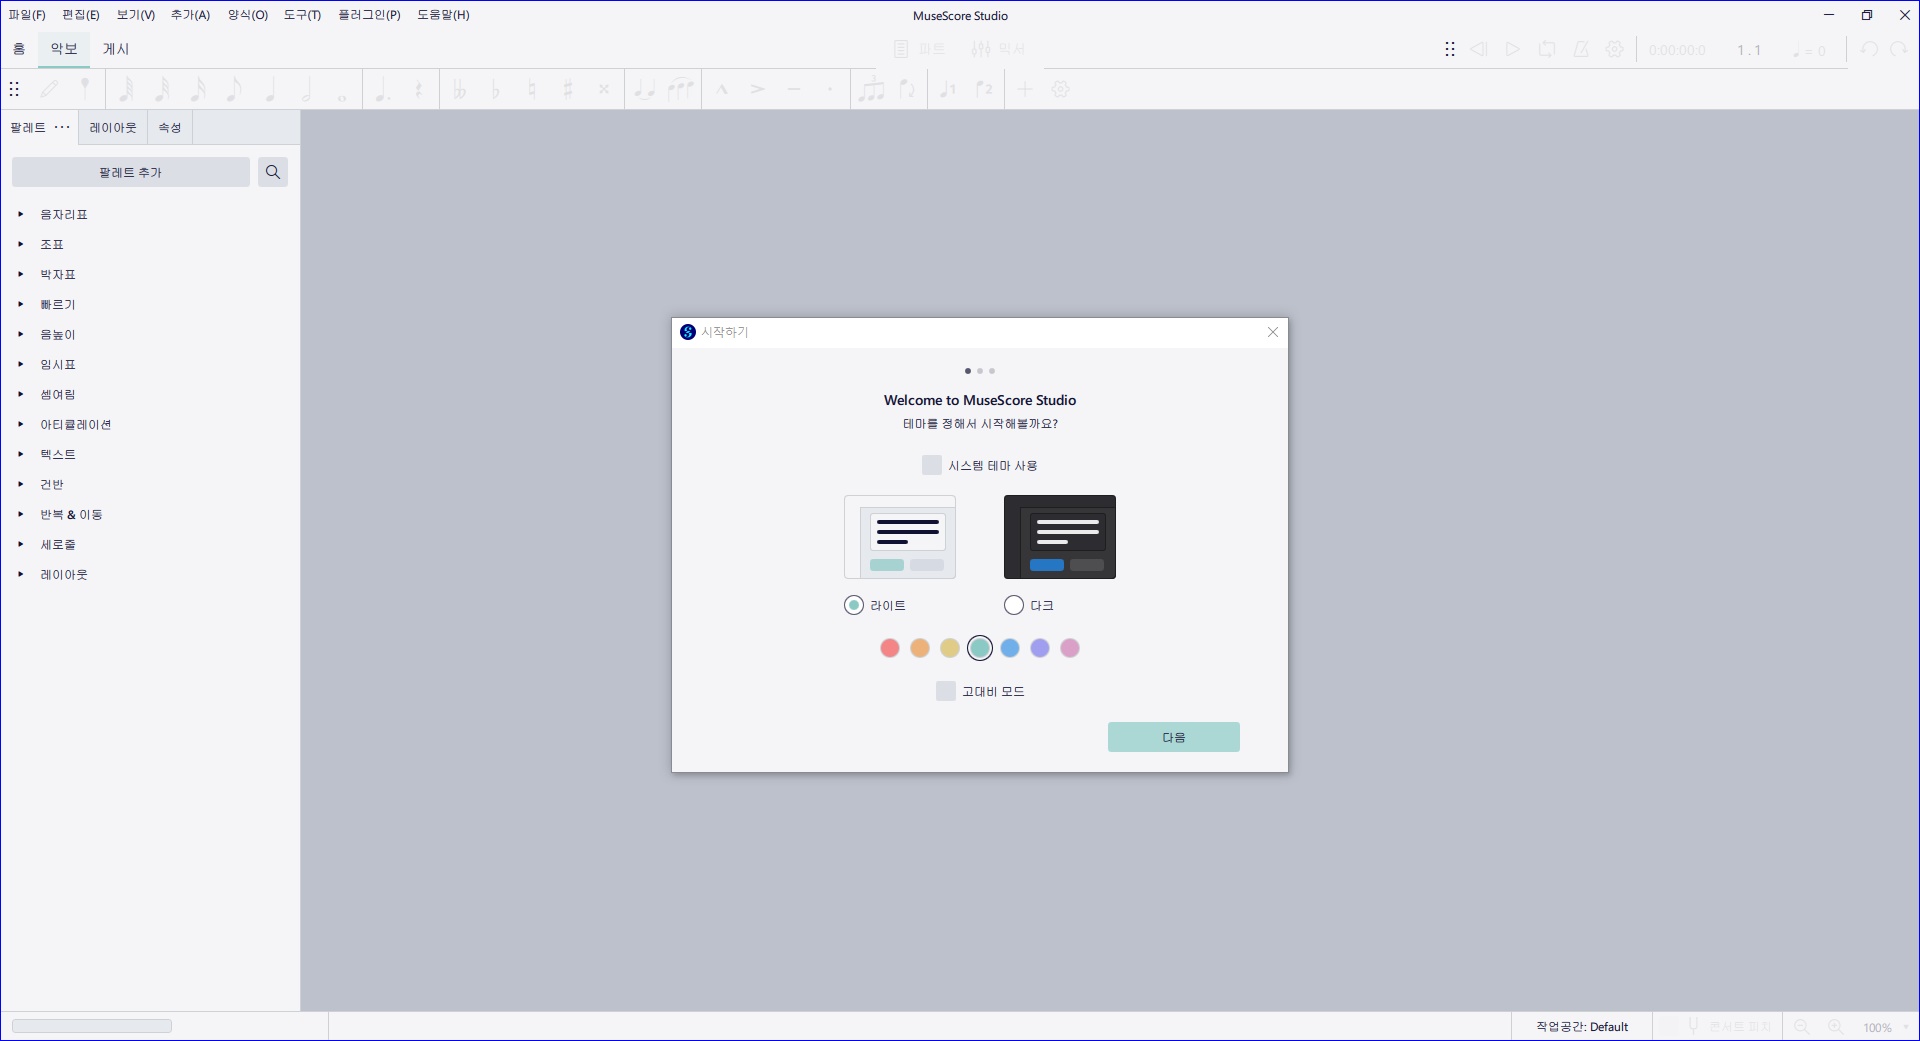Viewport: 1920px width, 1041px height.
Task: Select the 라이트 theme radio button
Action: (854, 605)
